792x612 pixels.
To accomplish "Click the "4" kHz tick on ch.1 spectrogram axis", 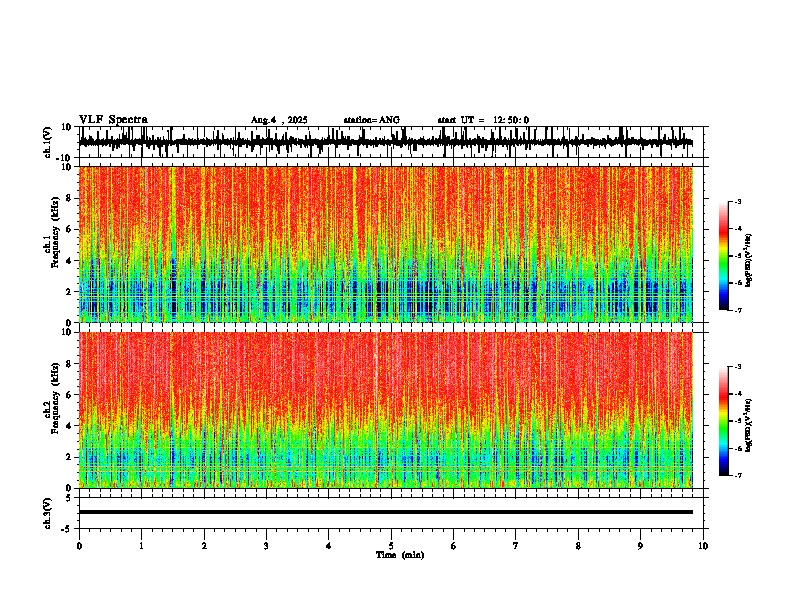I will point(70,261).
